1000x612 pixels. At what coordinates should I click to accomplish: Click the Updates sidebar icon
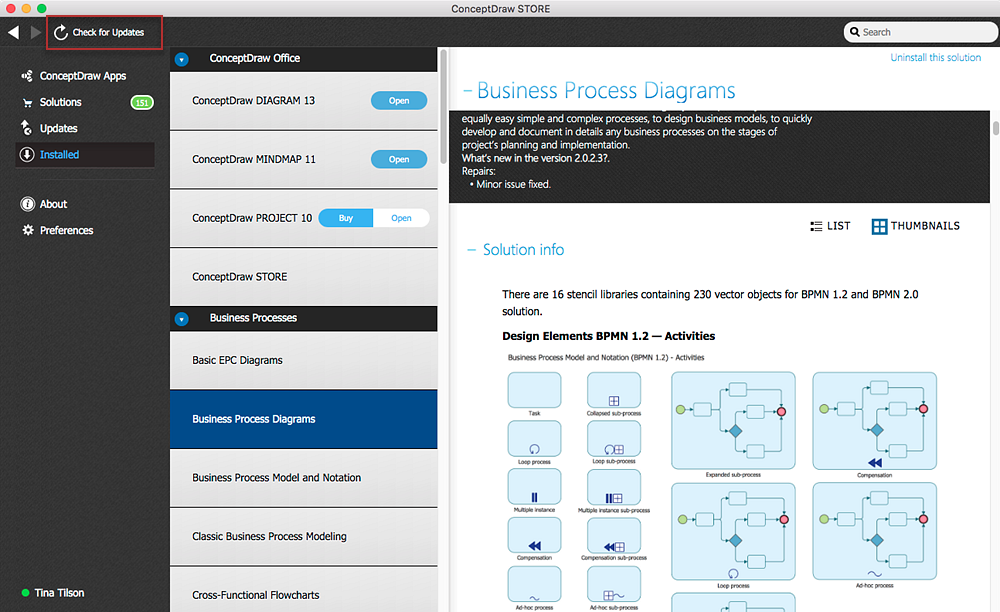[26, 128]
